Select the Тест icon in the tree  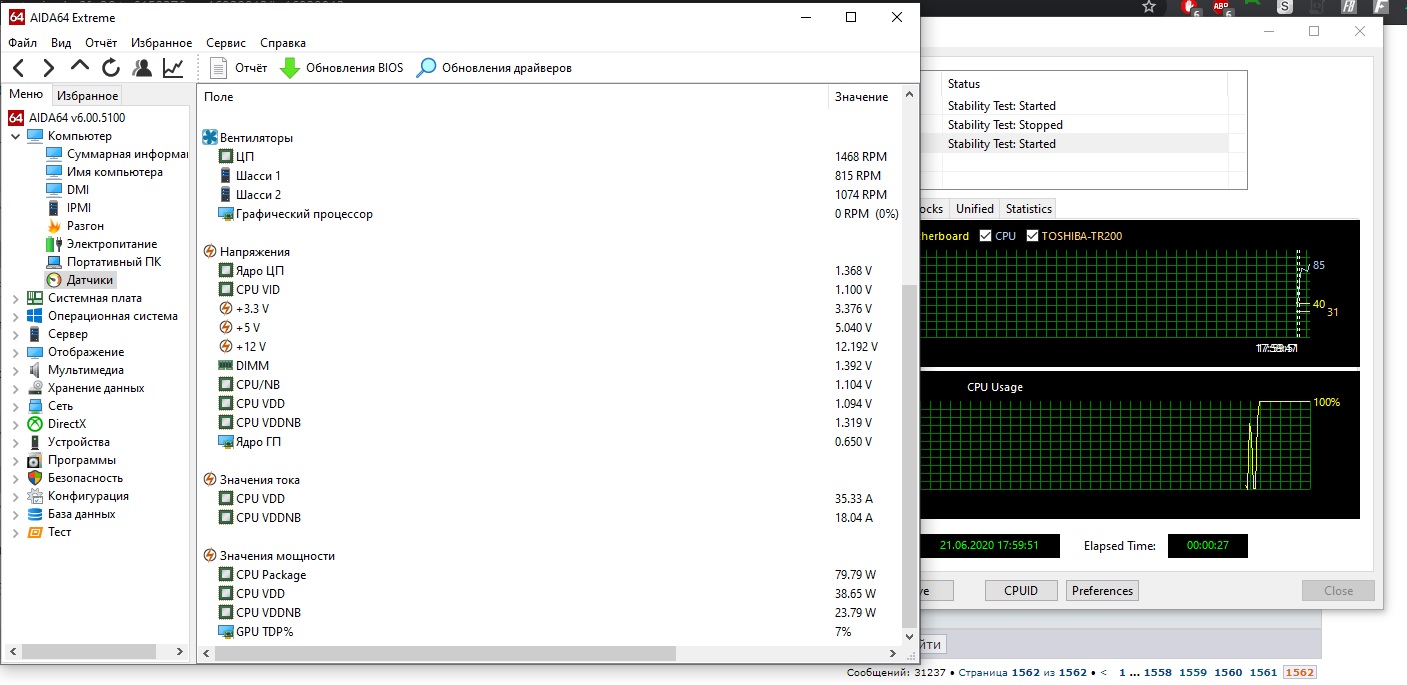coord(35,532)
